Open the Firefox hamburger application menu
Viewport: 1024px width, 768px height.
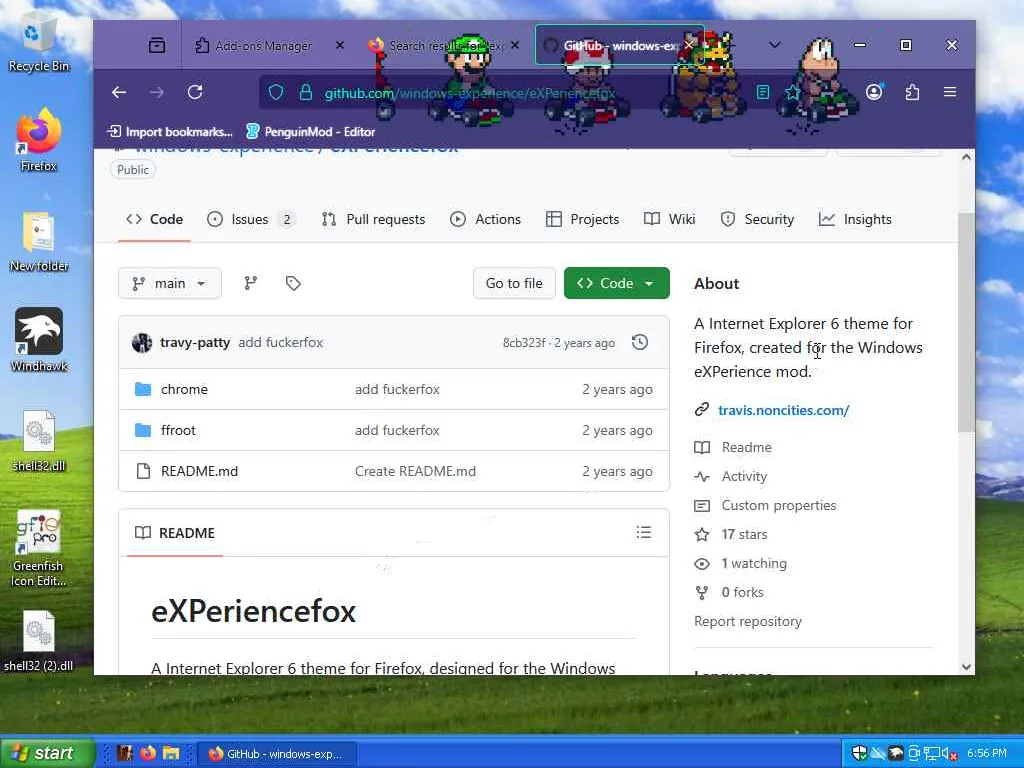point(950,92)
